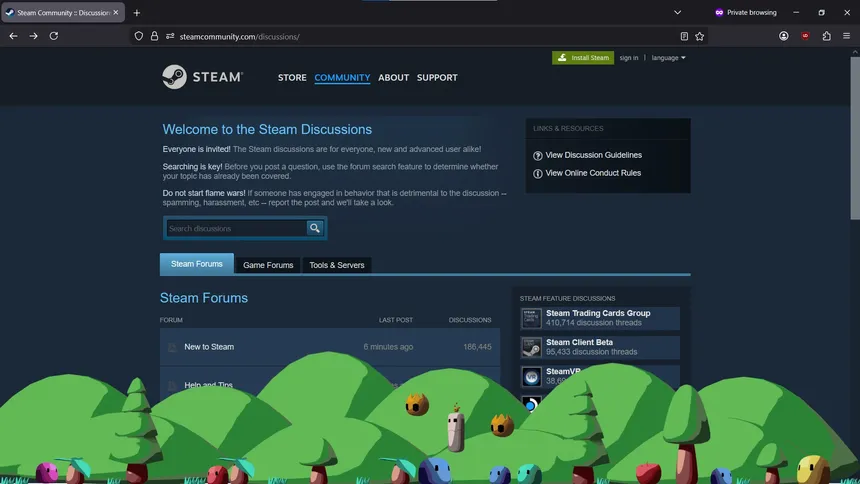The image size is (860, 484).
Task: Click the Steam Client Beta group icon
Action: tap(531, 347)
